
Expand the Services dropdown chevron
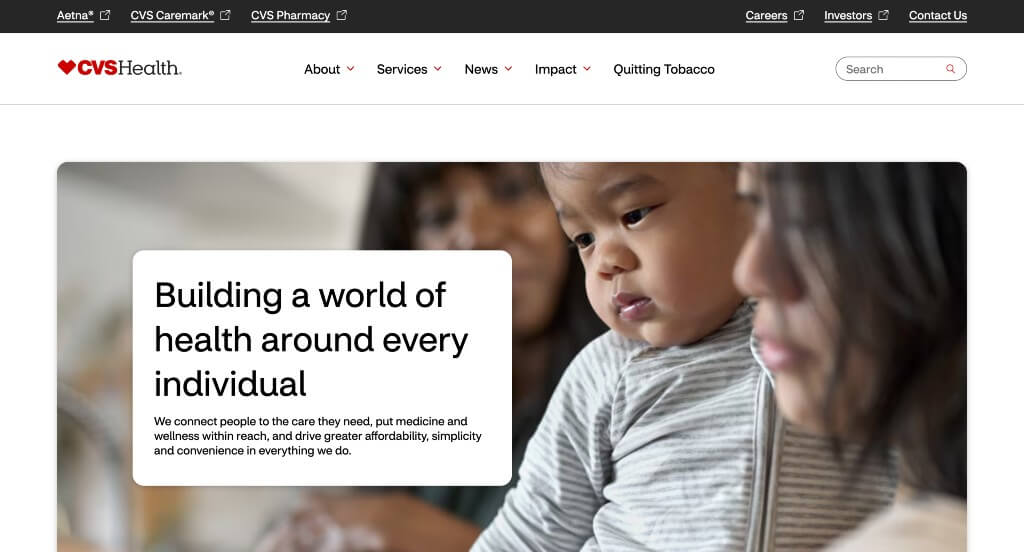pyautogui.click(x=438, y=69)
